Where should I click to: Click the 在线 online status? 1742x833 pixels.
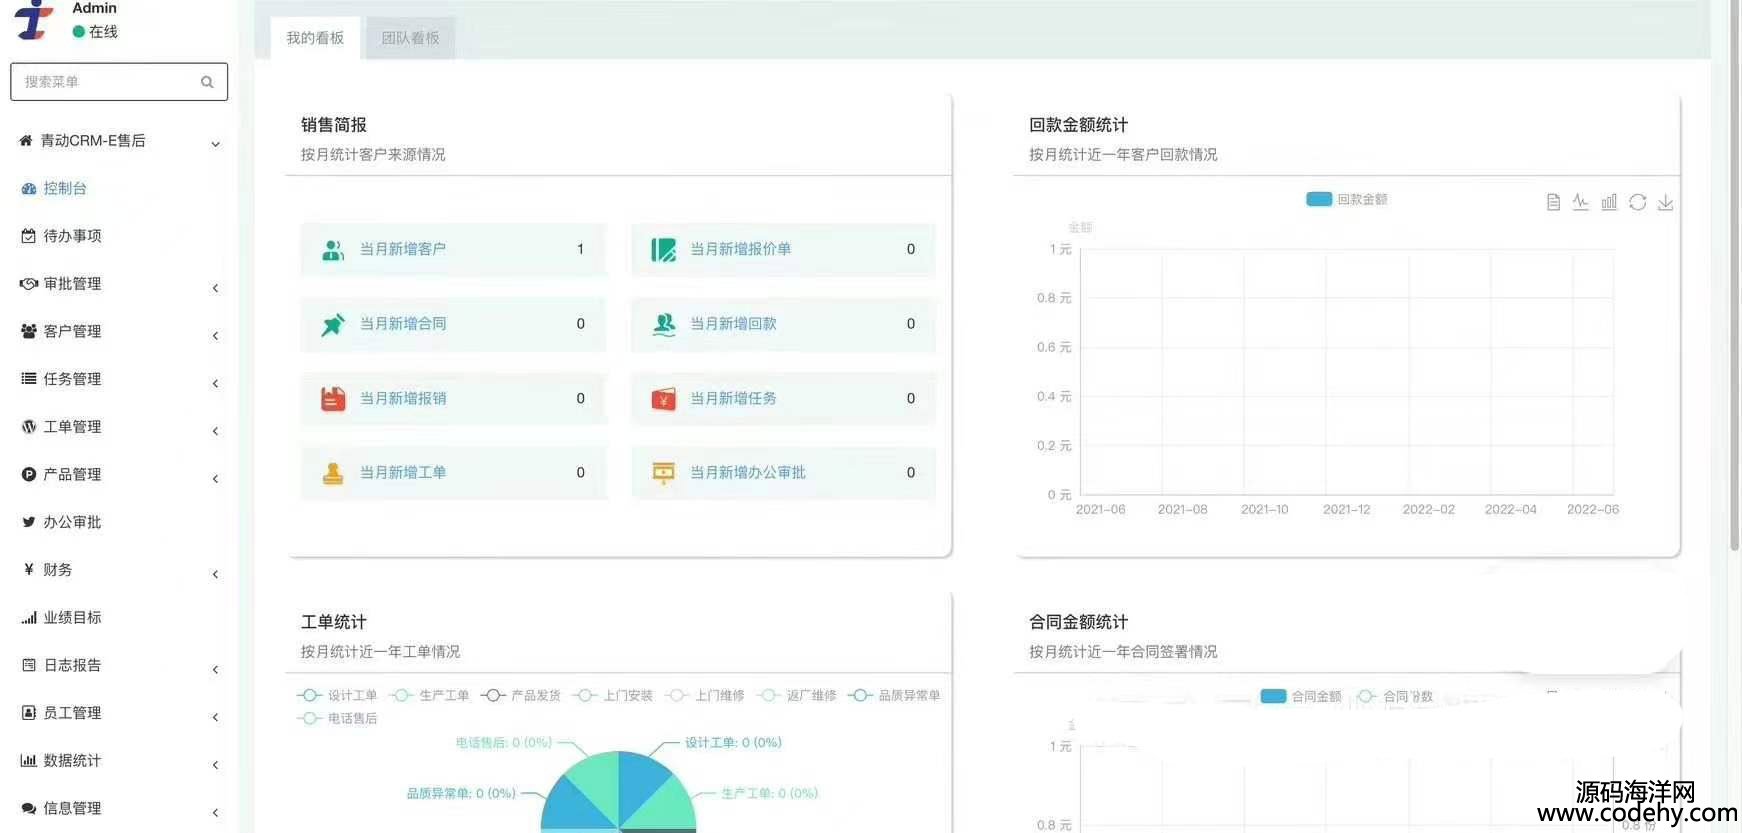coord(95,32)
